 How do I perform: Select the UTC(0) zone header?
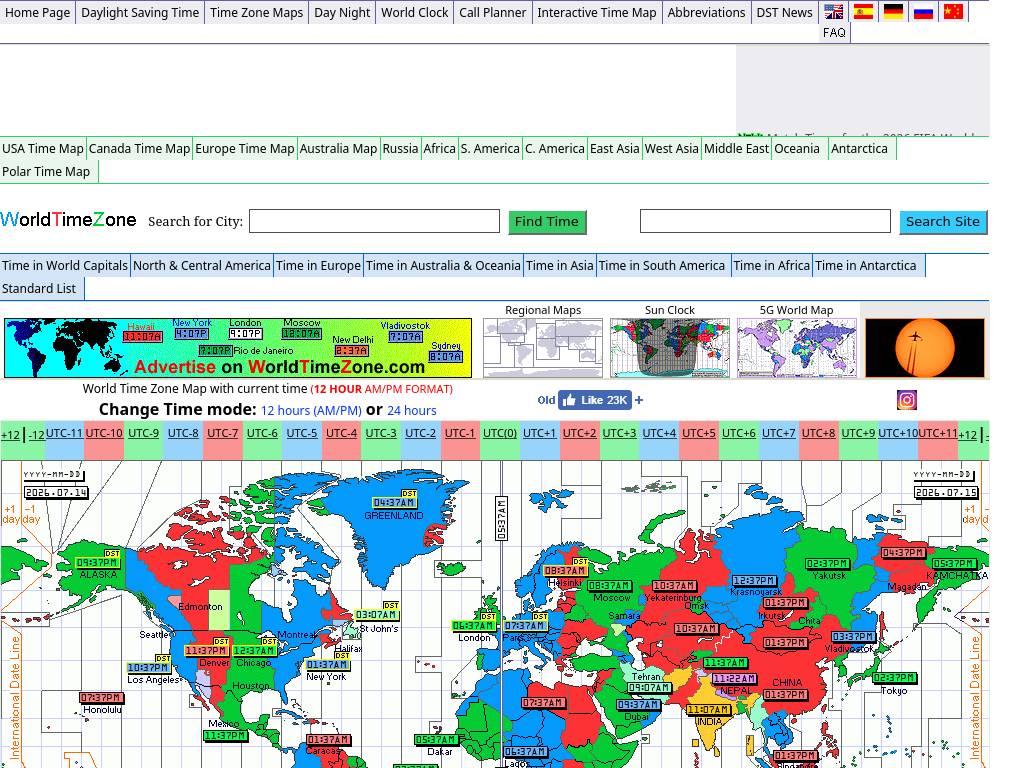500,433
